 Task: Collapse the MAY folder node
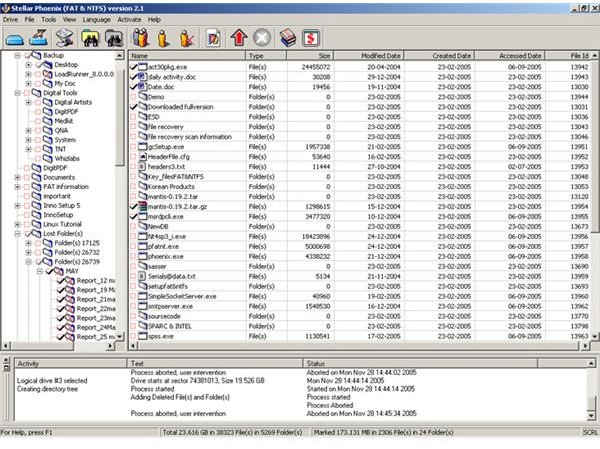tap(39, 271)
